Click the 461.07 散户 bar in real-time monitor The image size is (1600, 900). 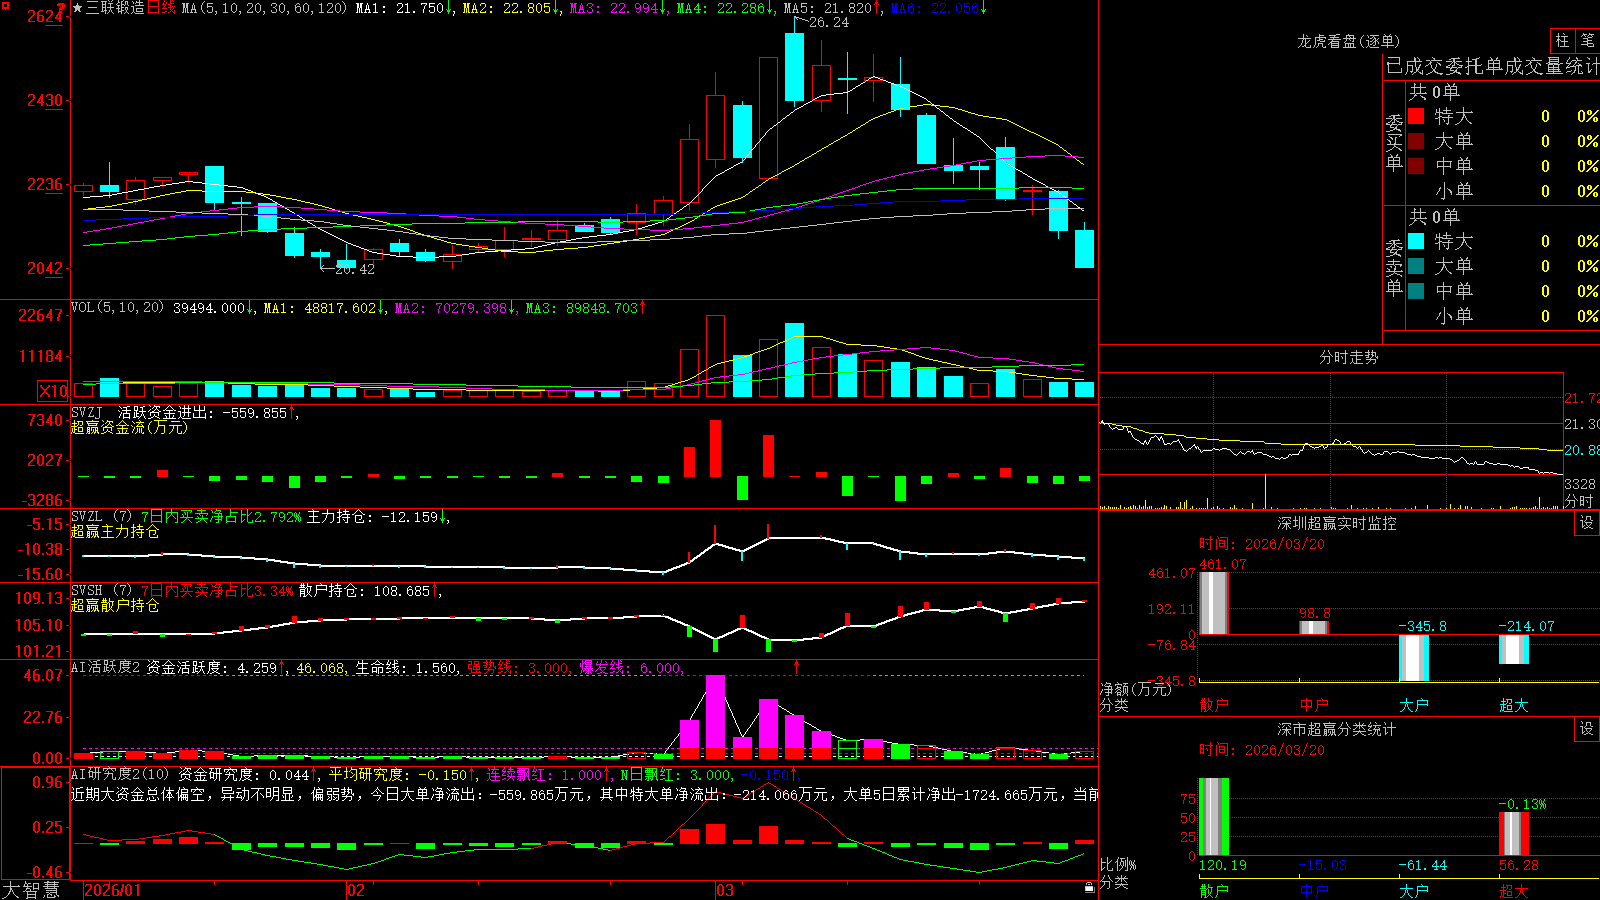point(1214,603)
